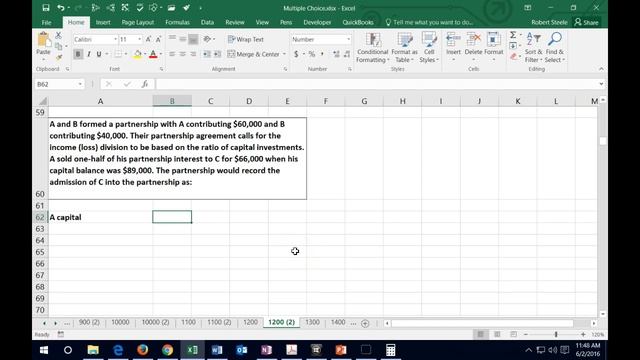Apply the Percent Style format
The width and height of the screenshot is (640, 360).
[312, 54]
